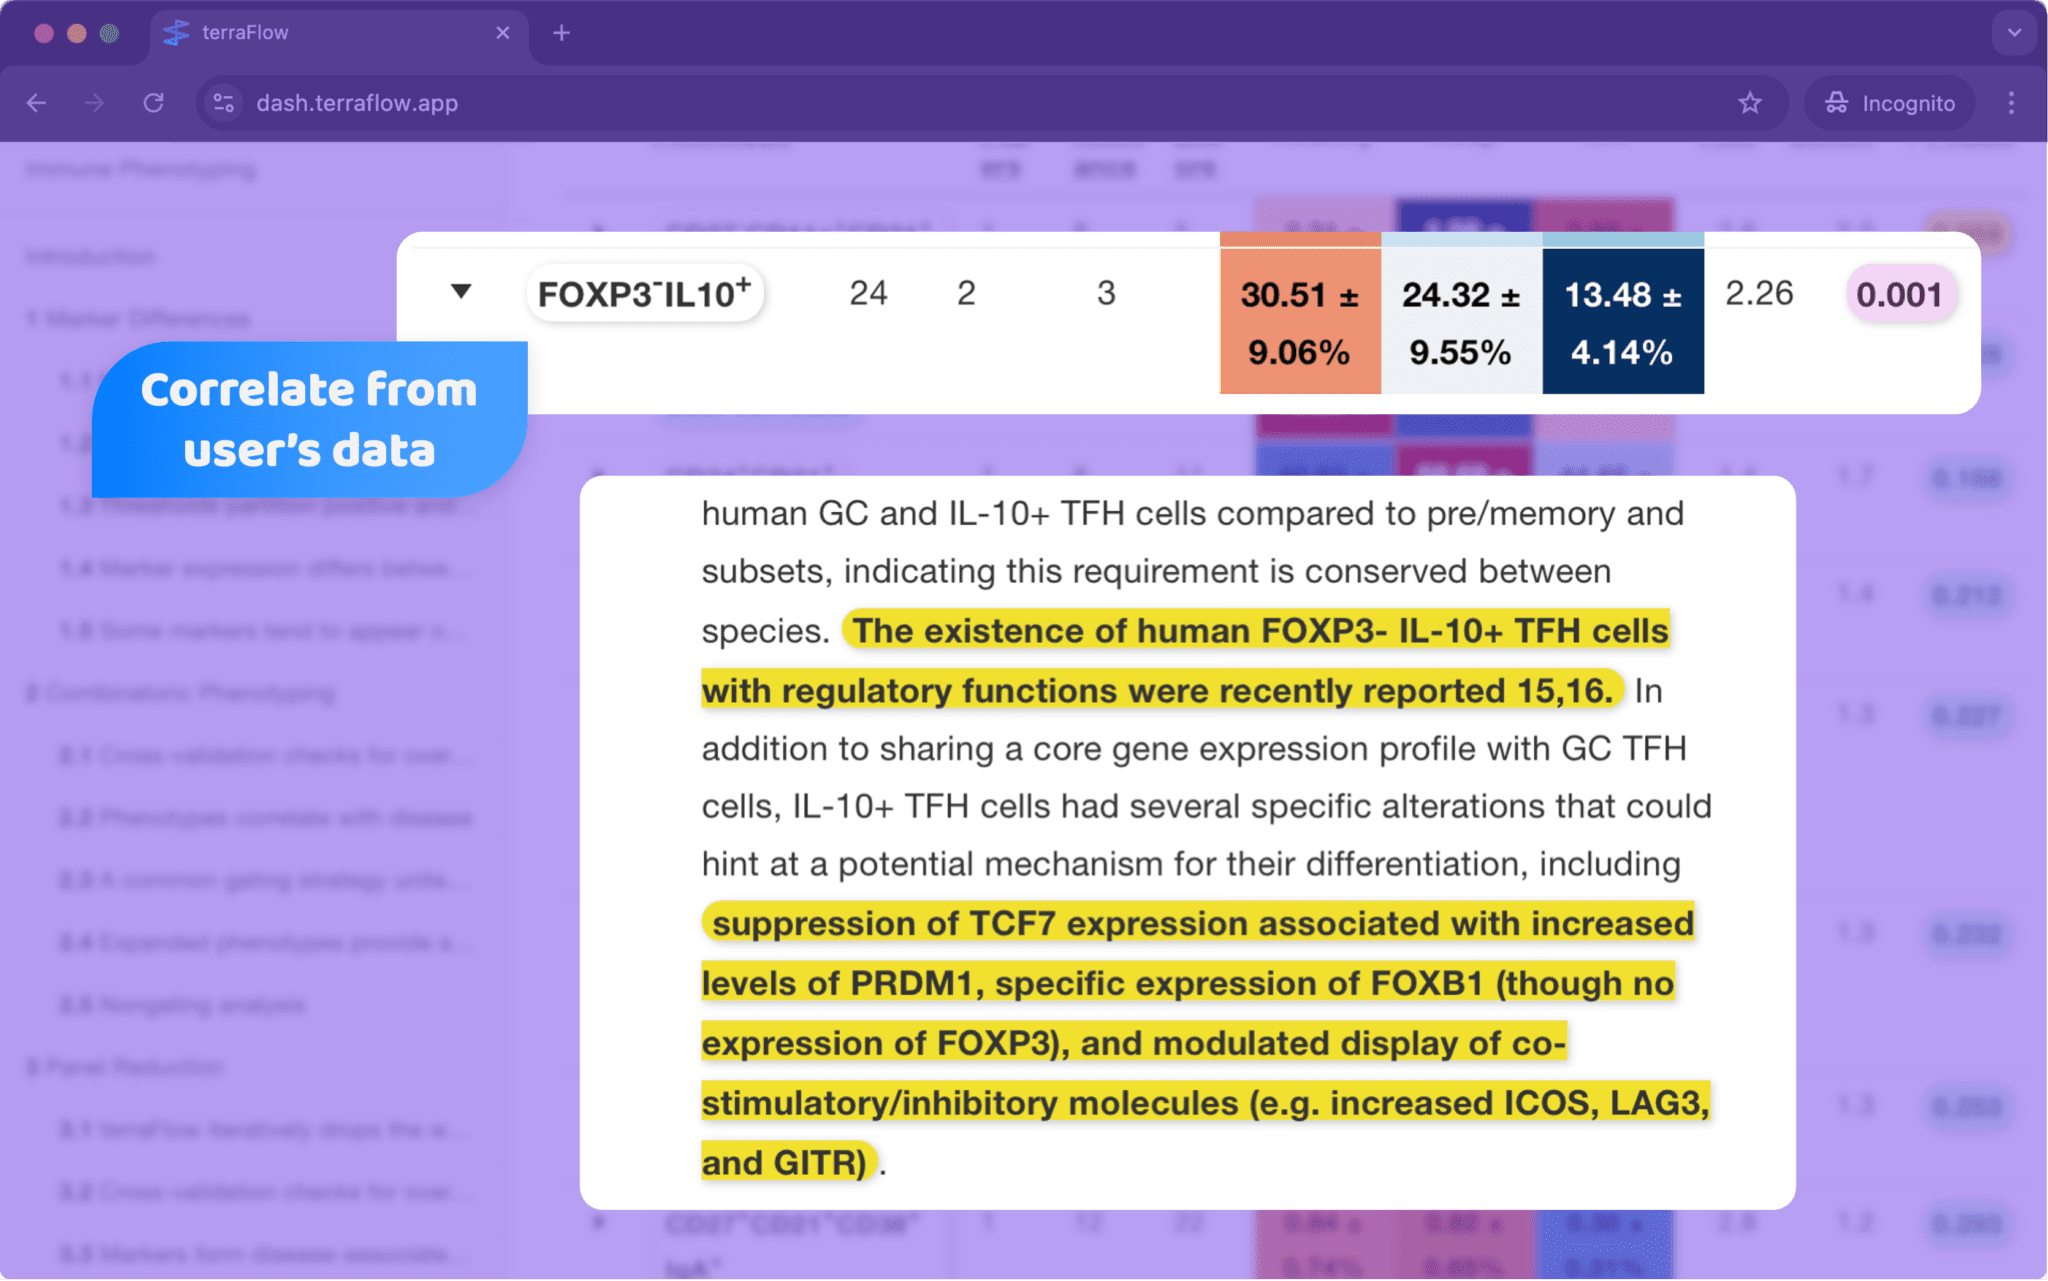Open a new tab with plus icon
This screenshot has height=1281, width=2048.
561,33
